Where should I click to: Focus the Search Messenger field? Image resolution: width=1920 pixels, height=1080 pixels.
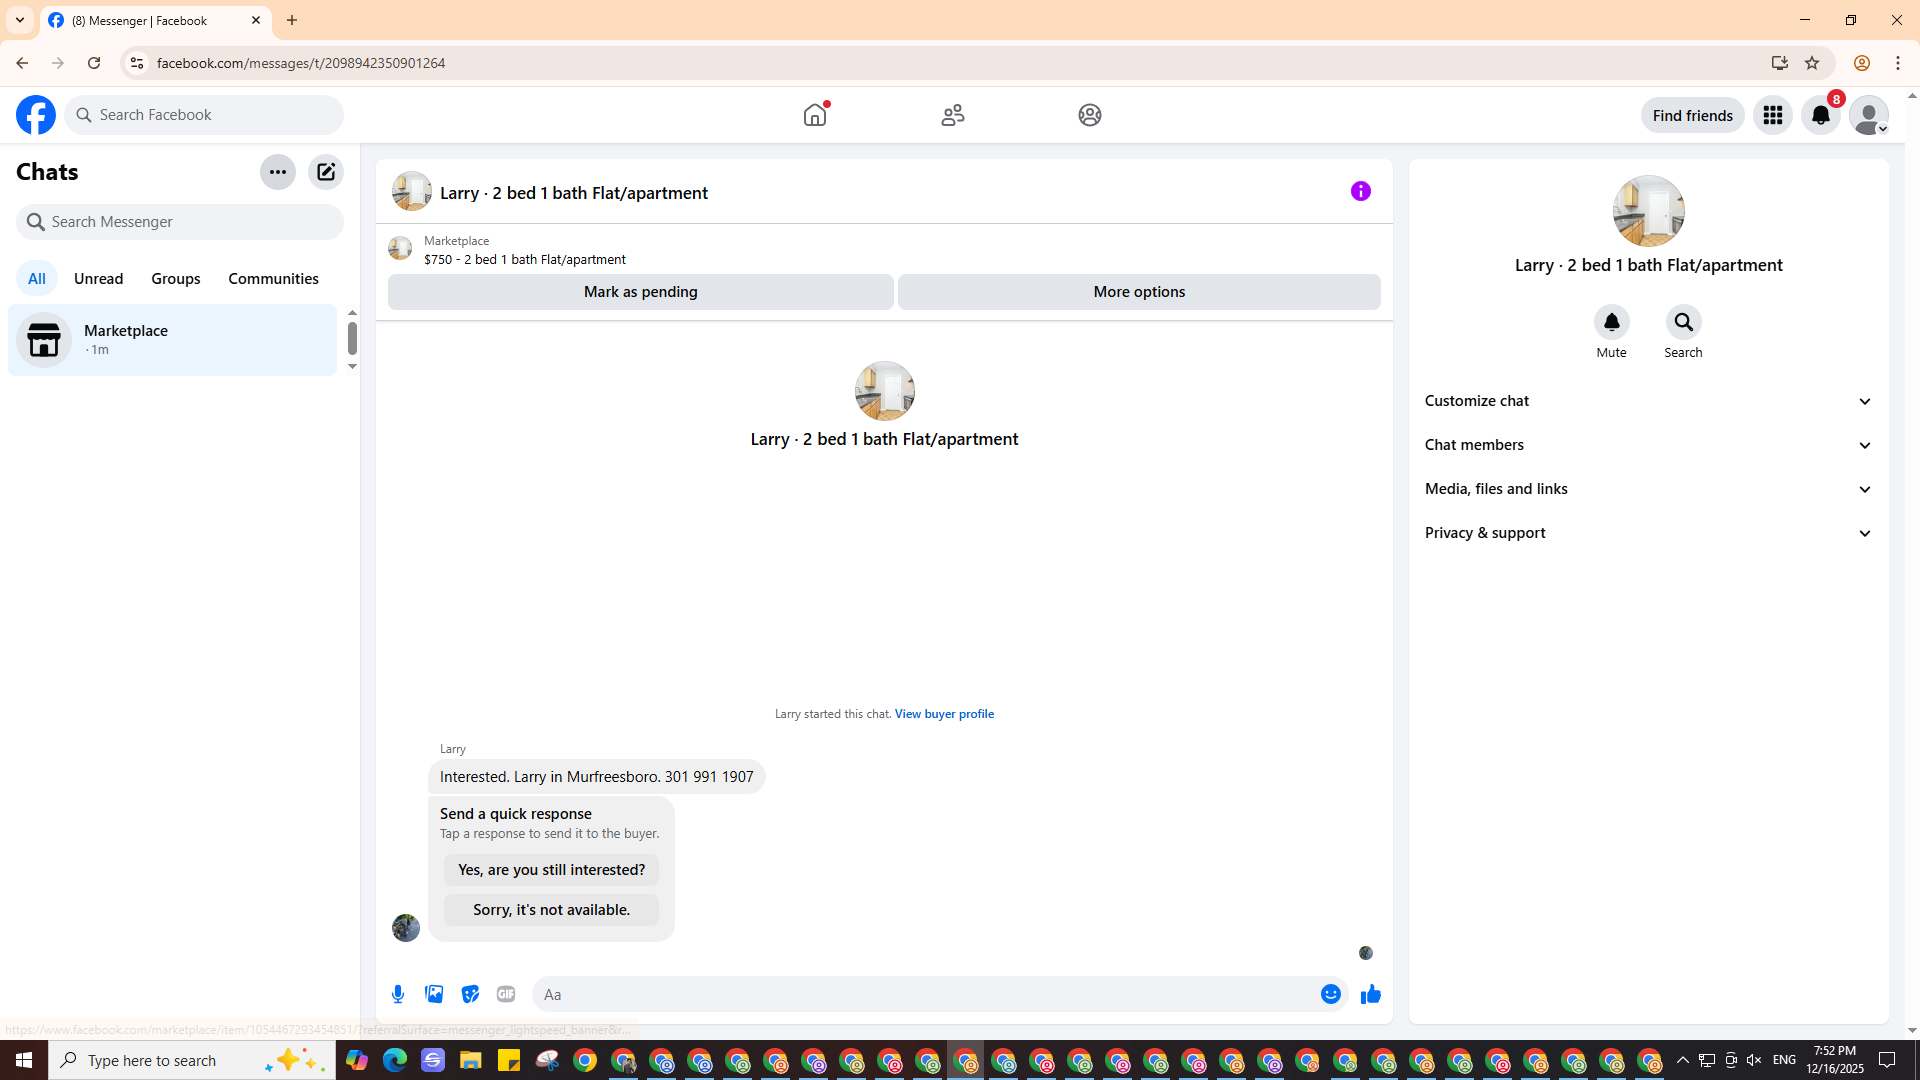click(x=180, y=222)
